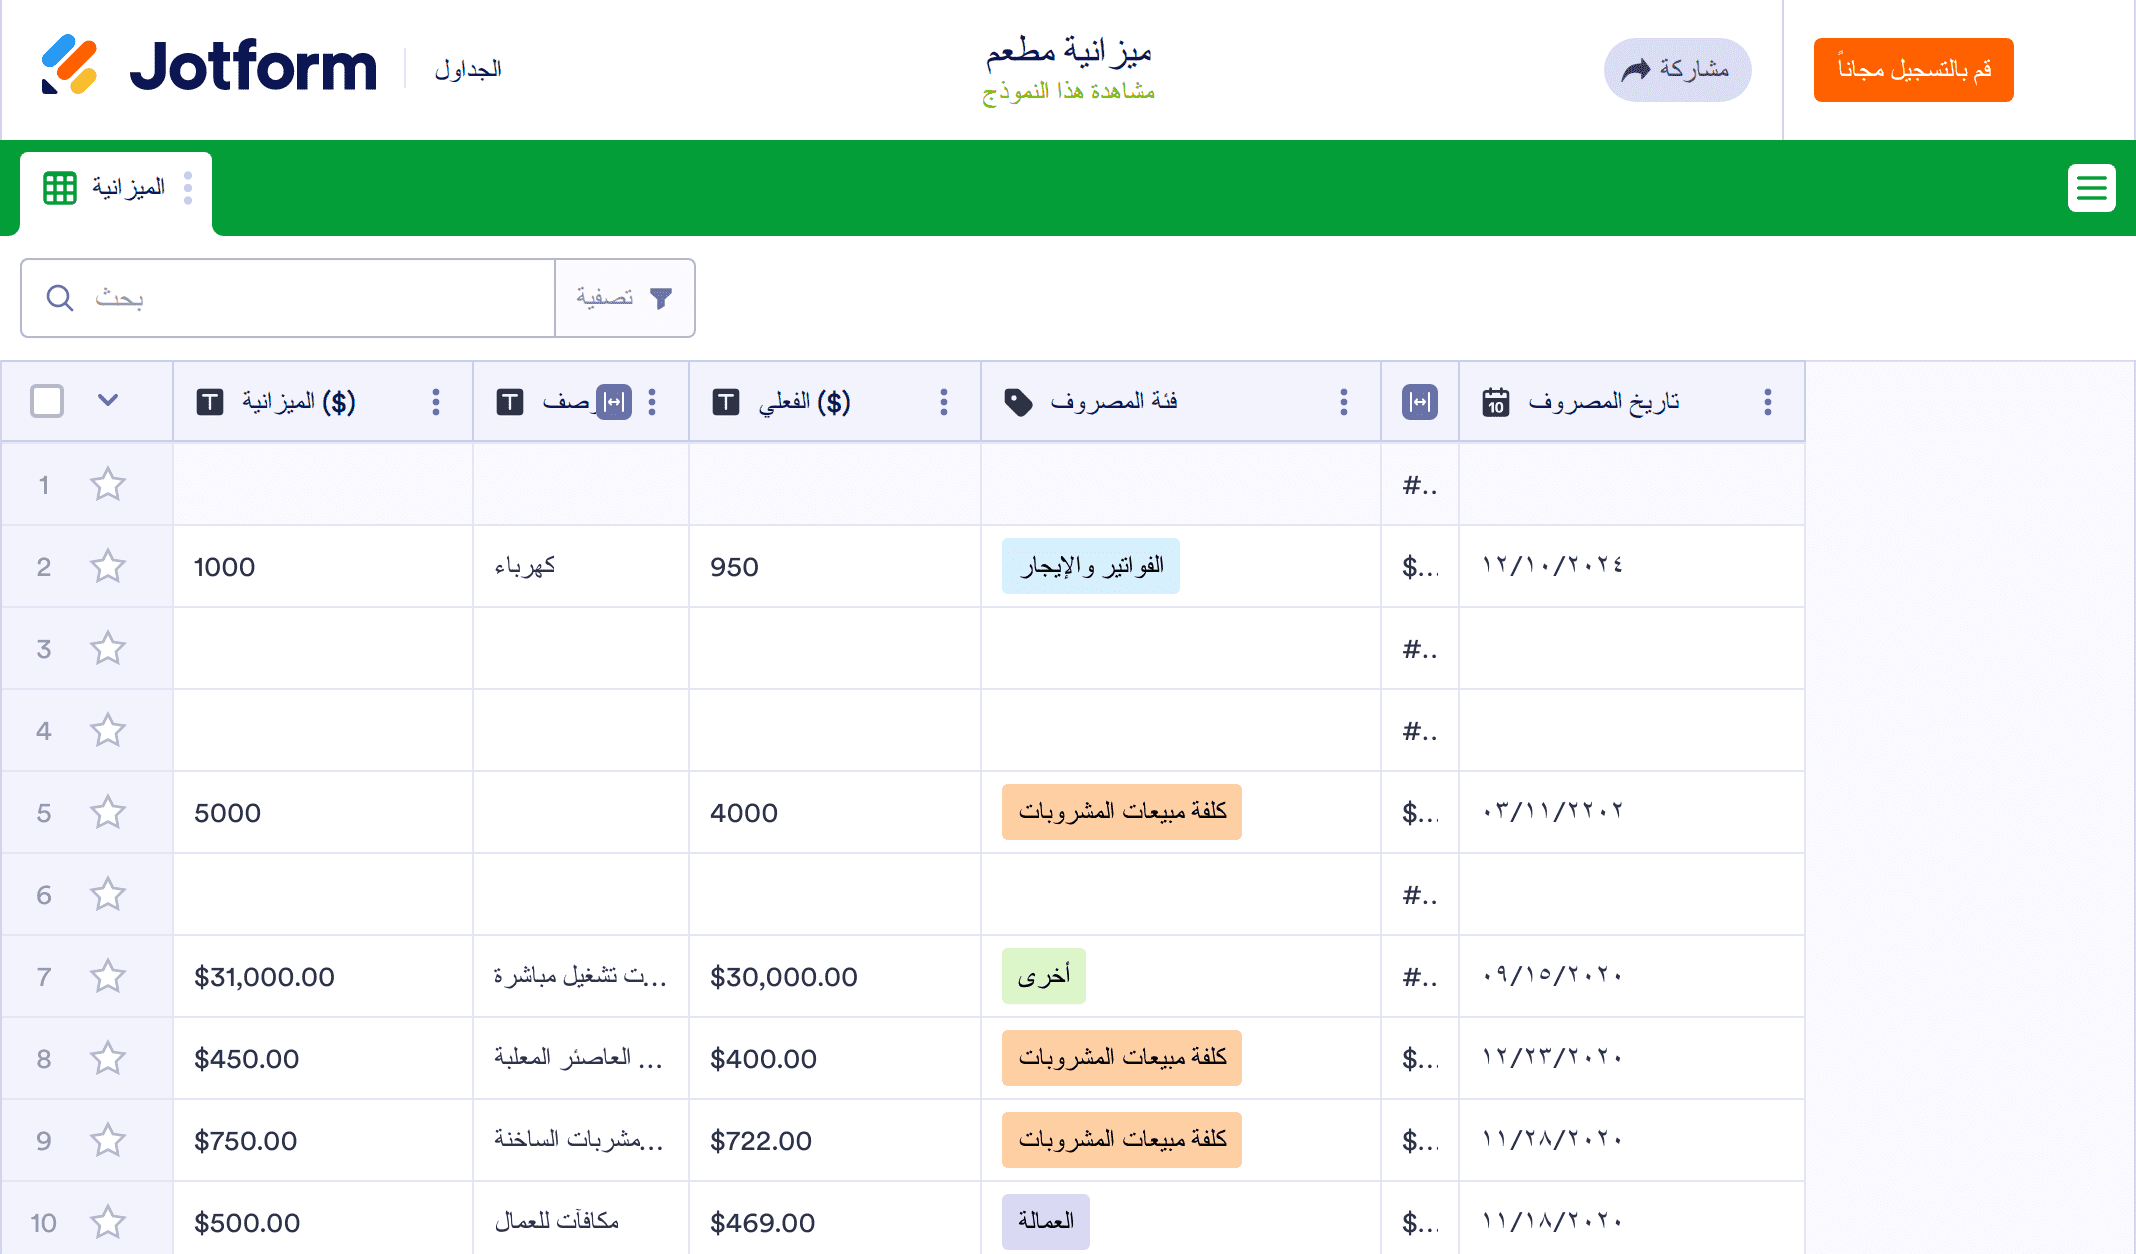
Task: Click the filter funnel icon
Action: coord(661,298)
